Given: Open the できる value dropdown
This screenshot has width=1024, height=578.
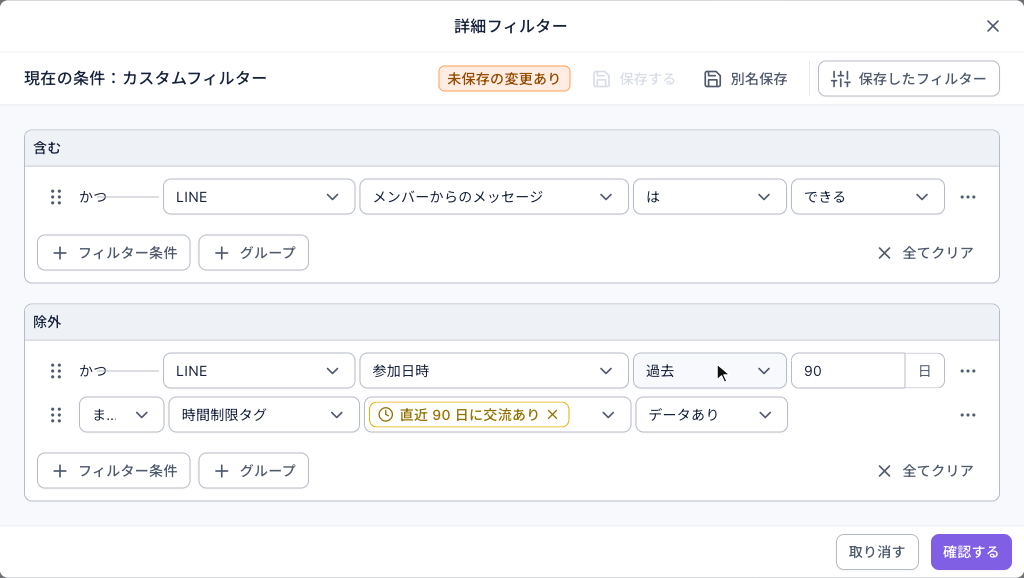Looking at the screenshot, I should click(x=867, y=197).
